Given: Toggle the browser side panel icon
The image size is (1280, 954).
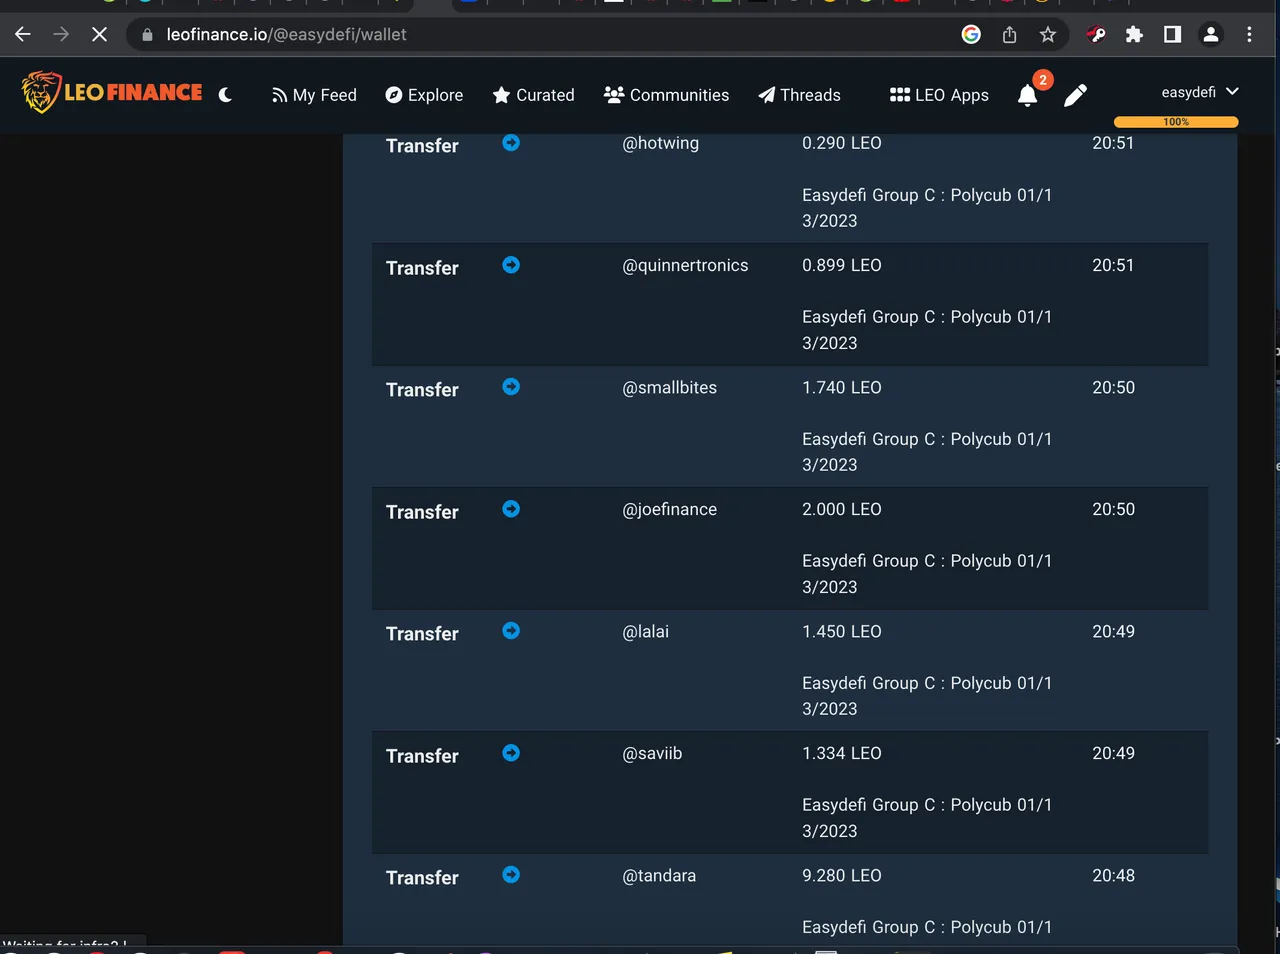Looking at the screenshot, I should 1172,35.
